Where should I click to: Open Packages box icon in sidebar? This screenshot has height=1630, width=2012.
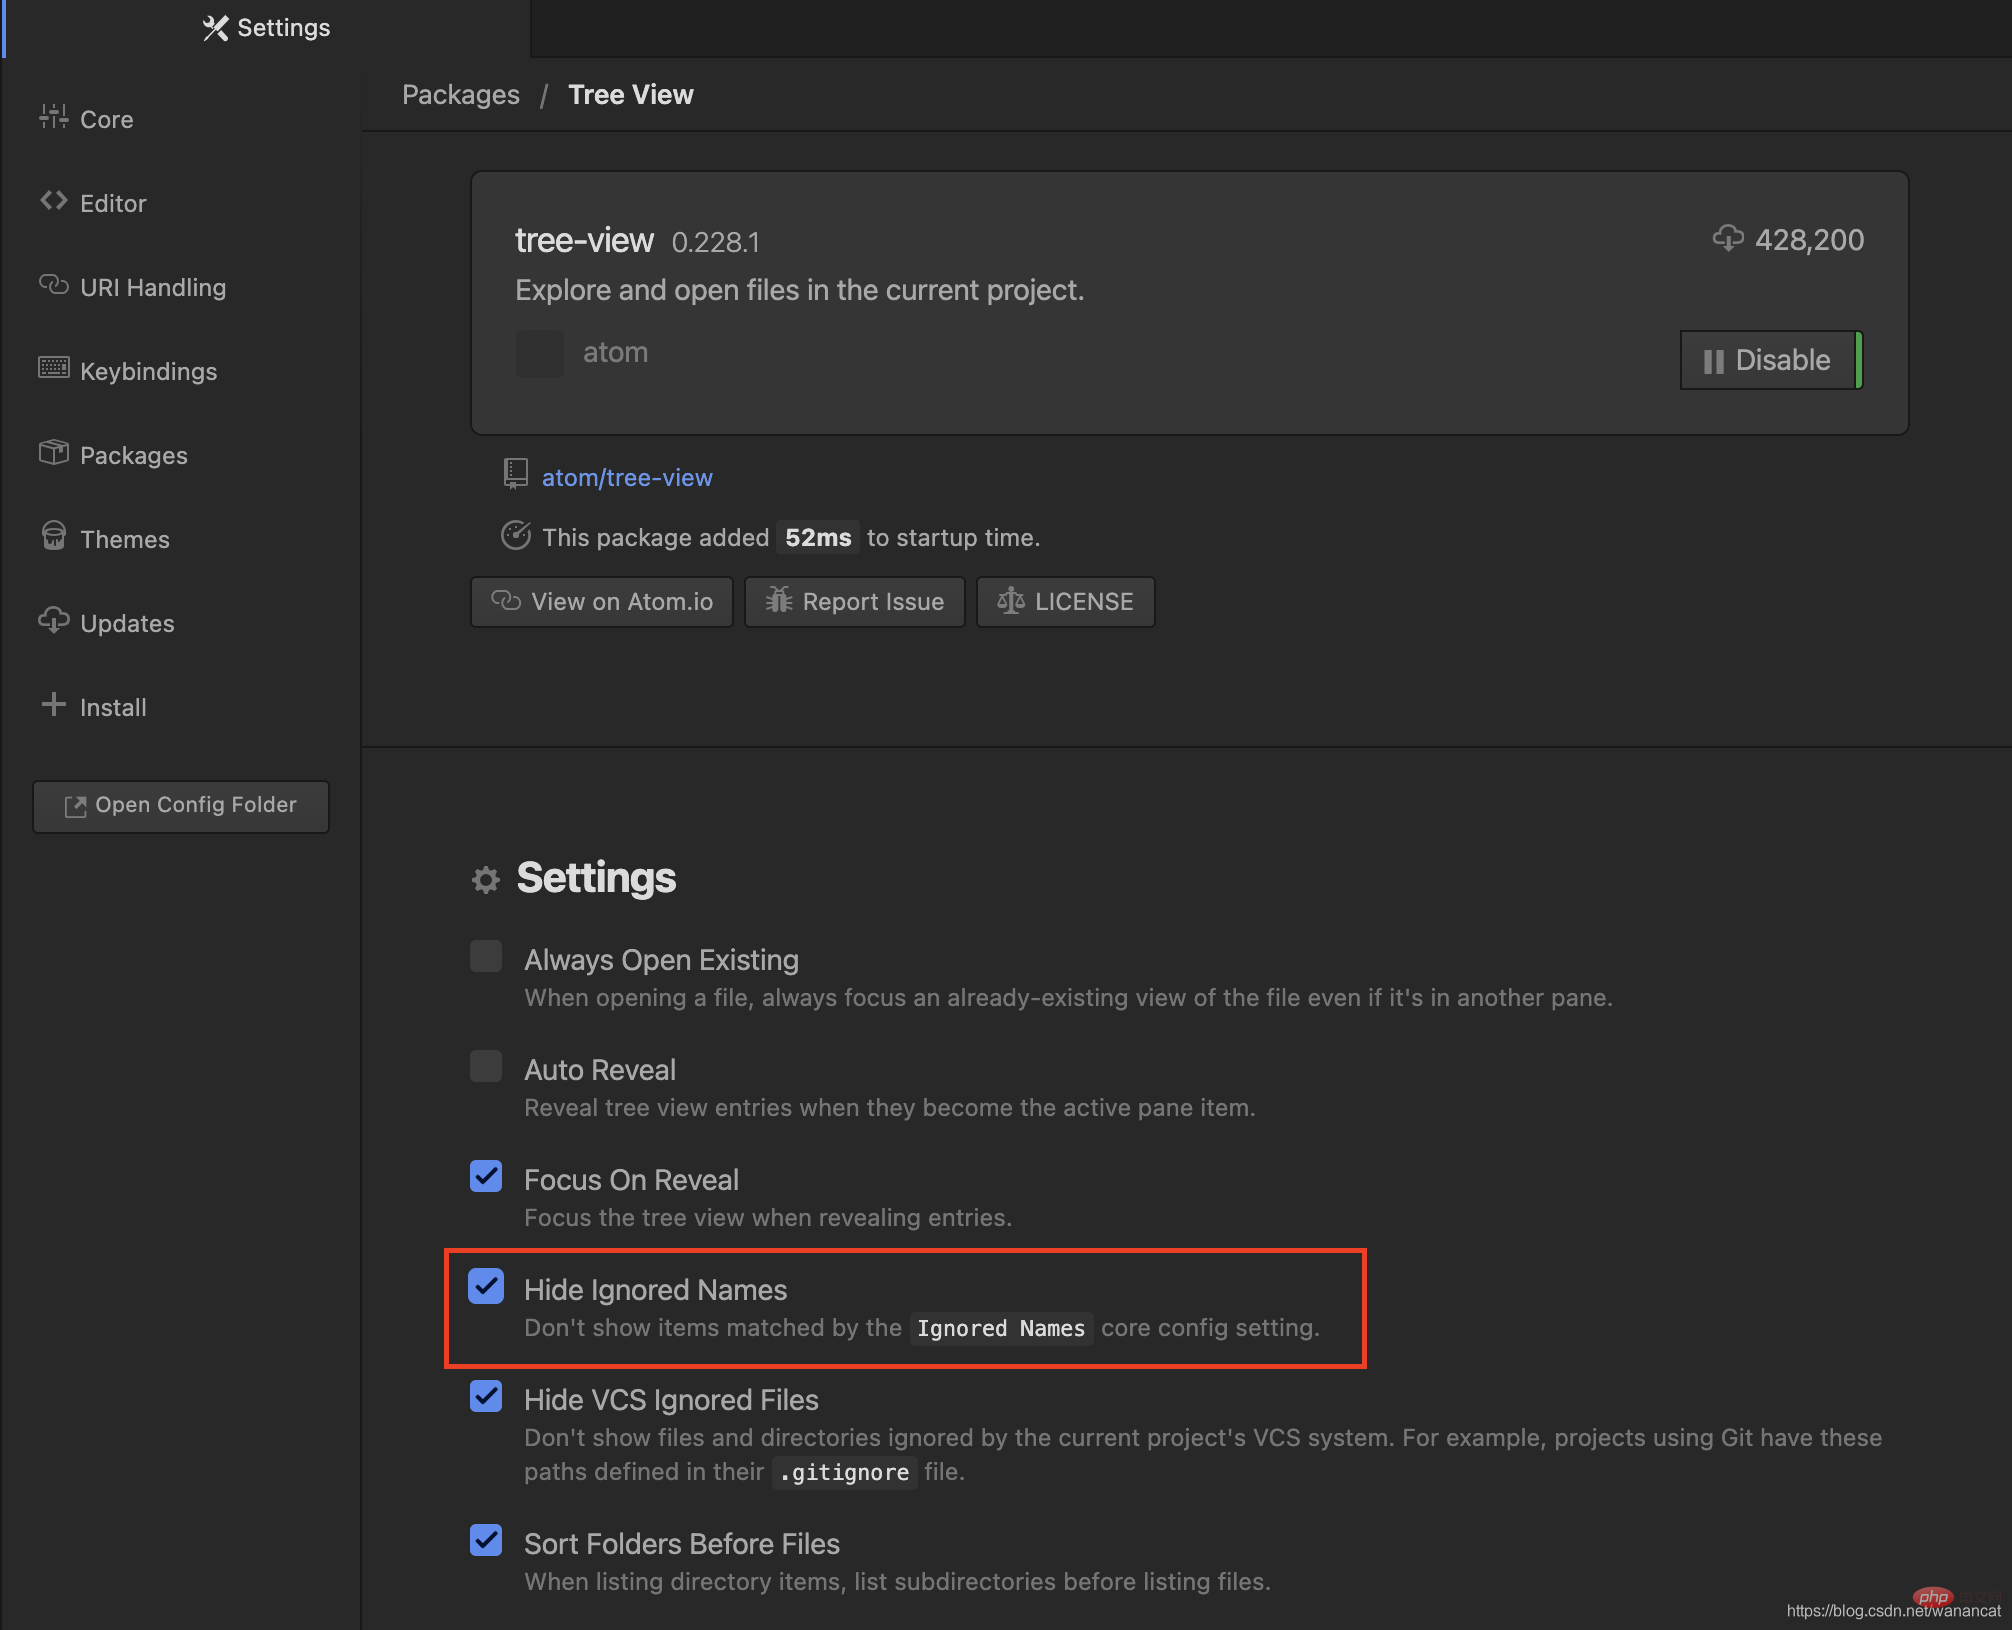coord(53,453)
